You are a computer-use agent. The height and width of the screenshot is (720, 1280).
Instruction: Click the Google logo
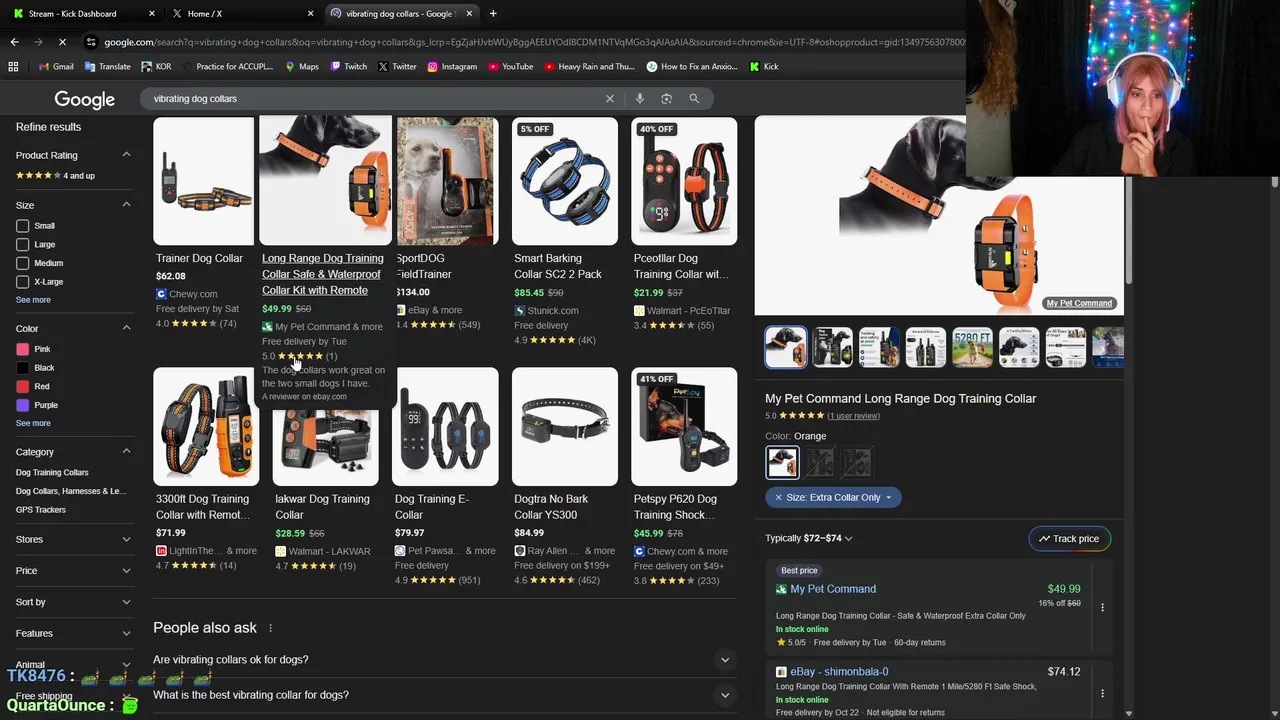[84, 99]
